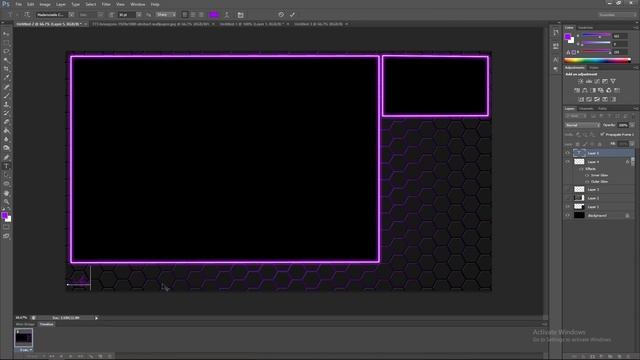Click the color spectrum ramp

pos(597,60)
